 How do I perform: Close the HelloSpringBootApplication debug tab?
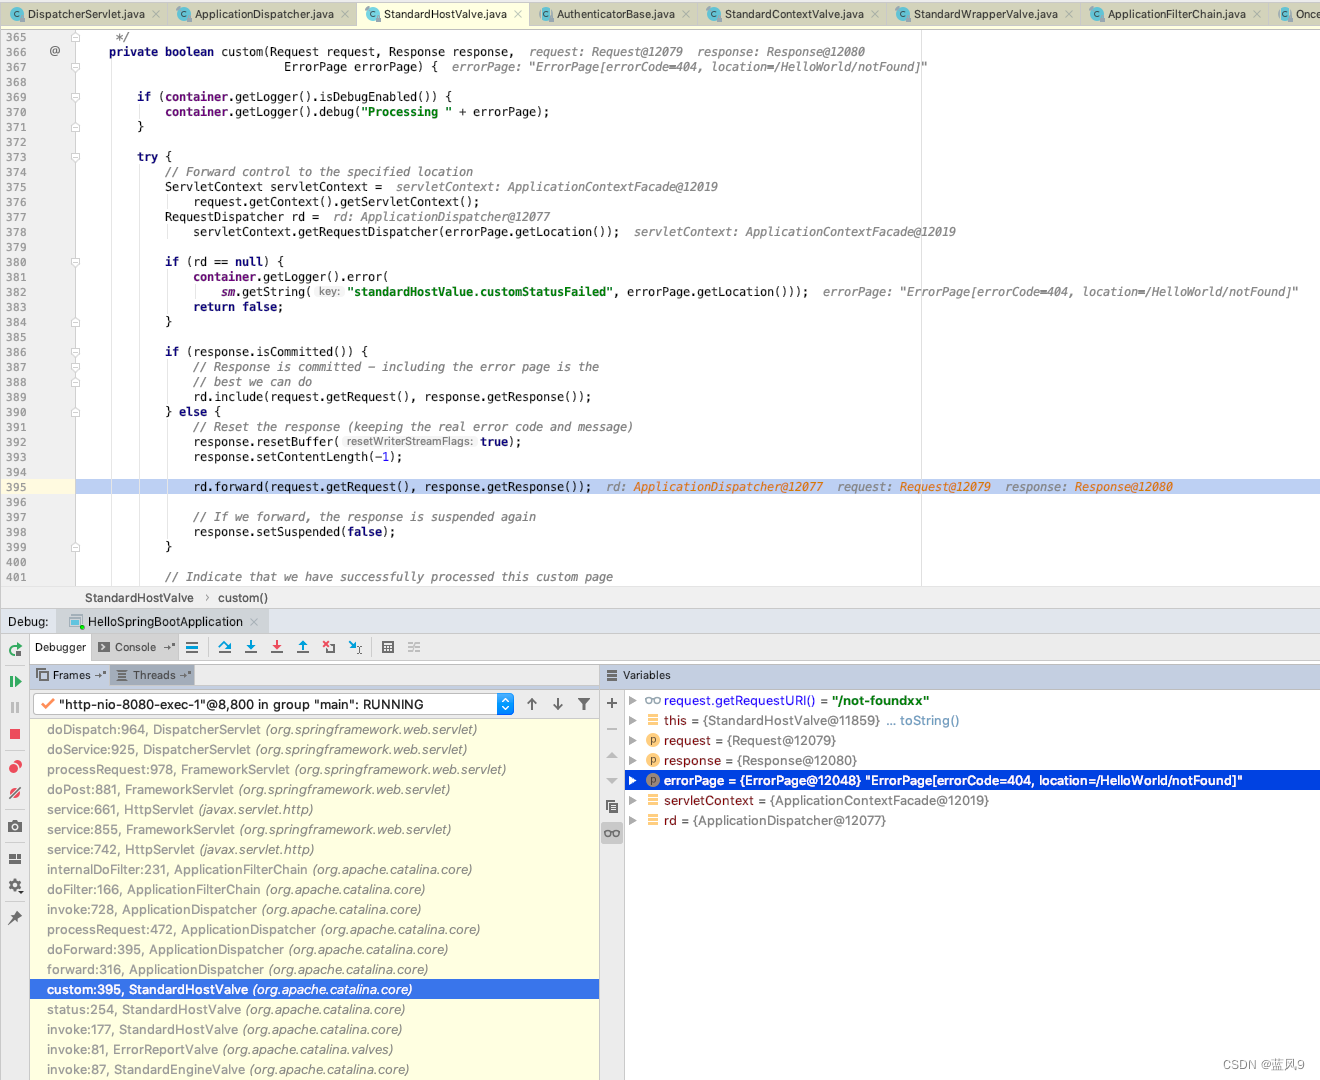[x=254, y=622]
